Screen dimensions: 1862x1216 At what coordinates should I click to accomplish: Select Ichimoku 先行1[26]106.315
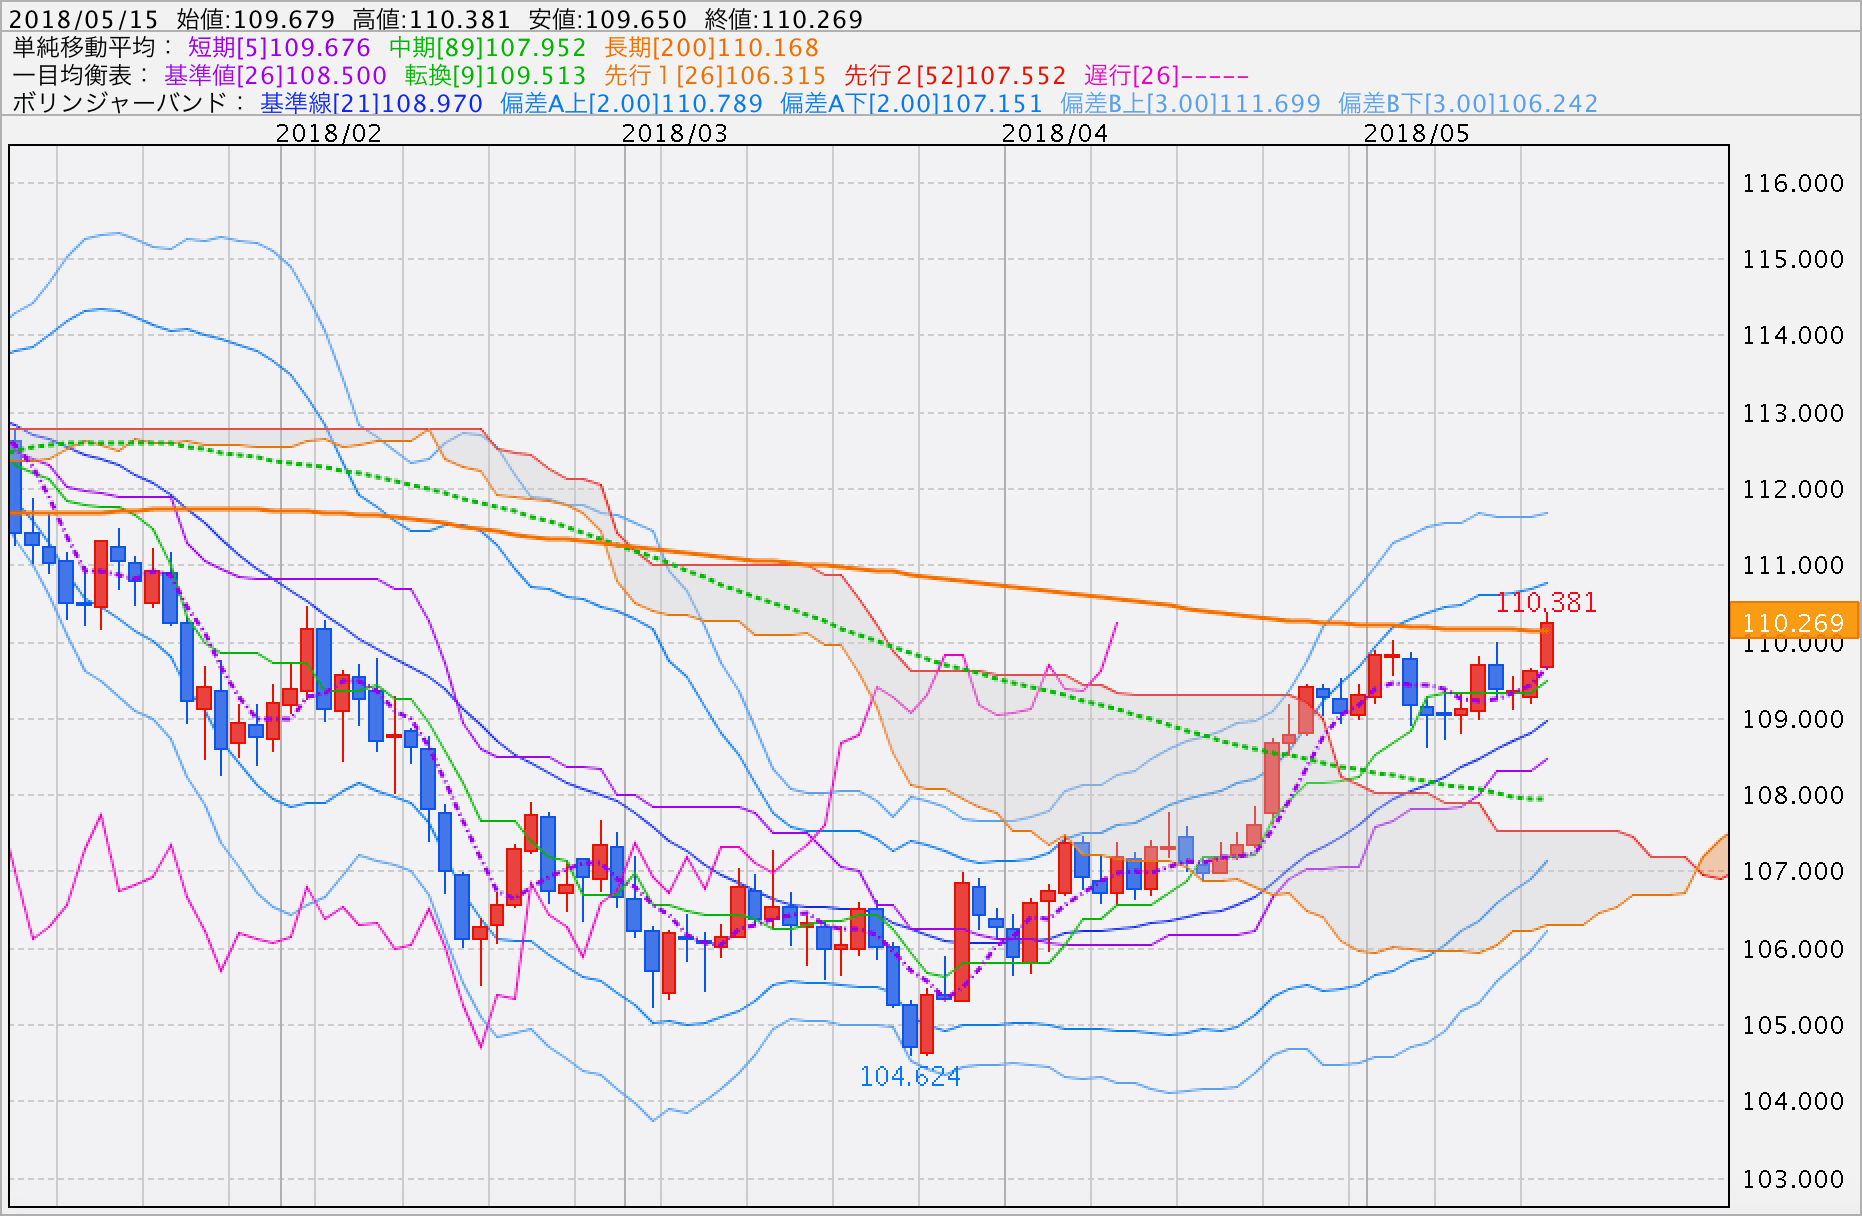[715, 75]
